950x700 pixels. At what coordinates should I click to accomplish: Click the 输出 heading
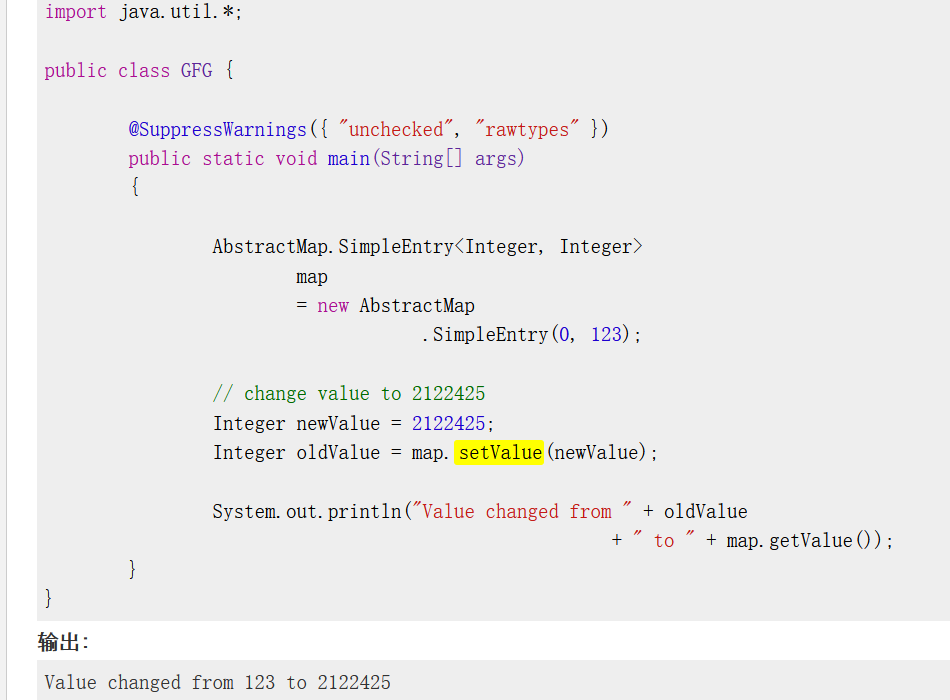pos(61,642)
